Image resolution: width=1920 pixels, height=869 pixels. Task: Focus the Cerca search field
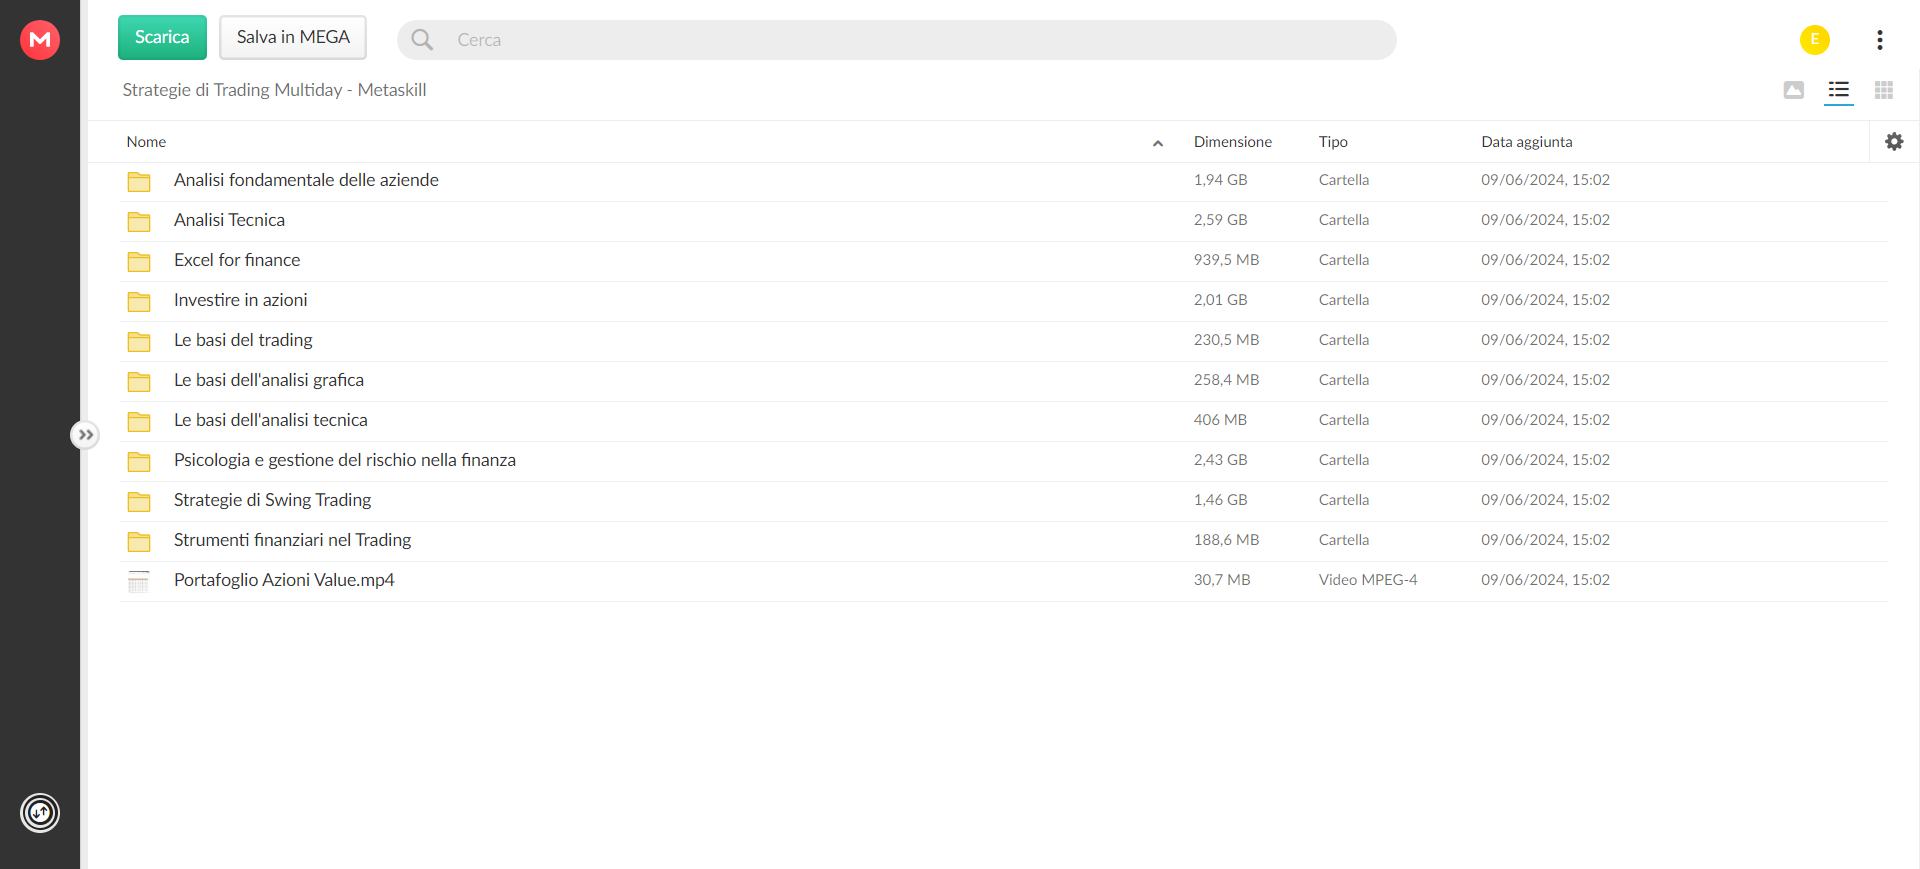click(x=896, y=40)
